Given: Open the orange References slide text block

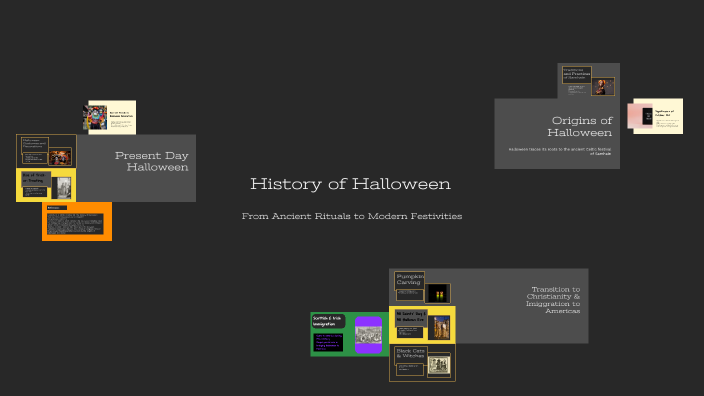Looking at the screenshot, I should (75, 224).
